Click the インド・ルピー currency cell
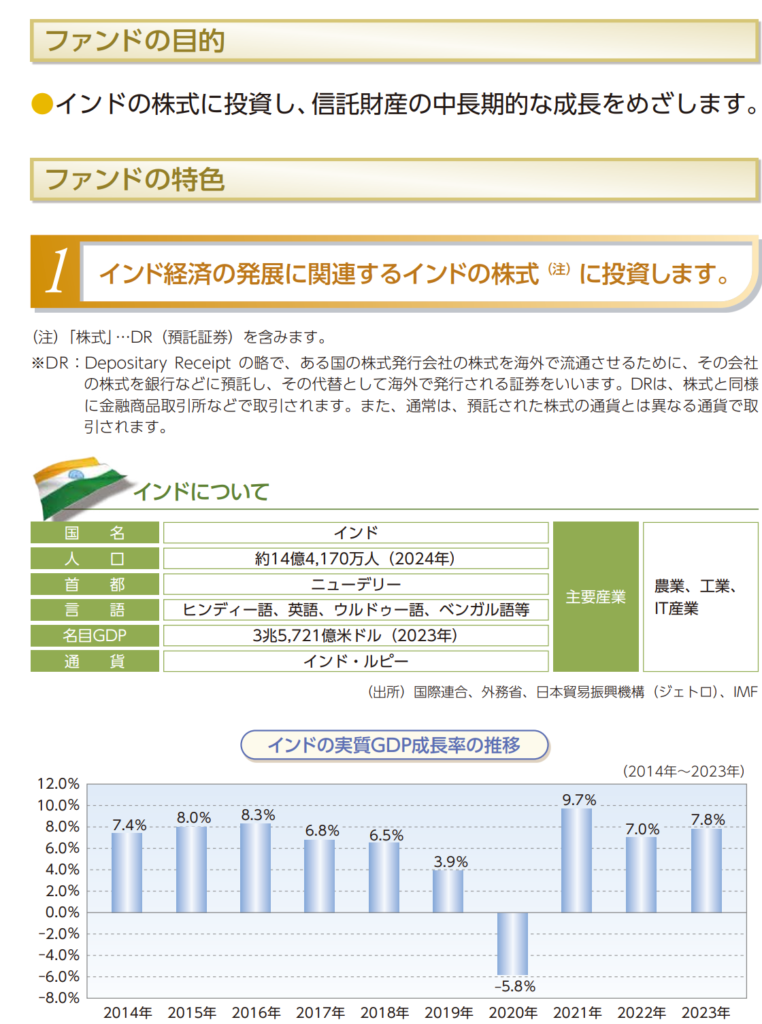762x1024 pixels. (x=355, y=661)
